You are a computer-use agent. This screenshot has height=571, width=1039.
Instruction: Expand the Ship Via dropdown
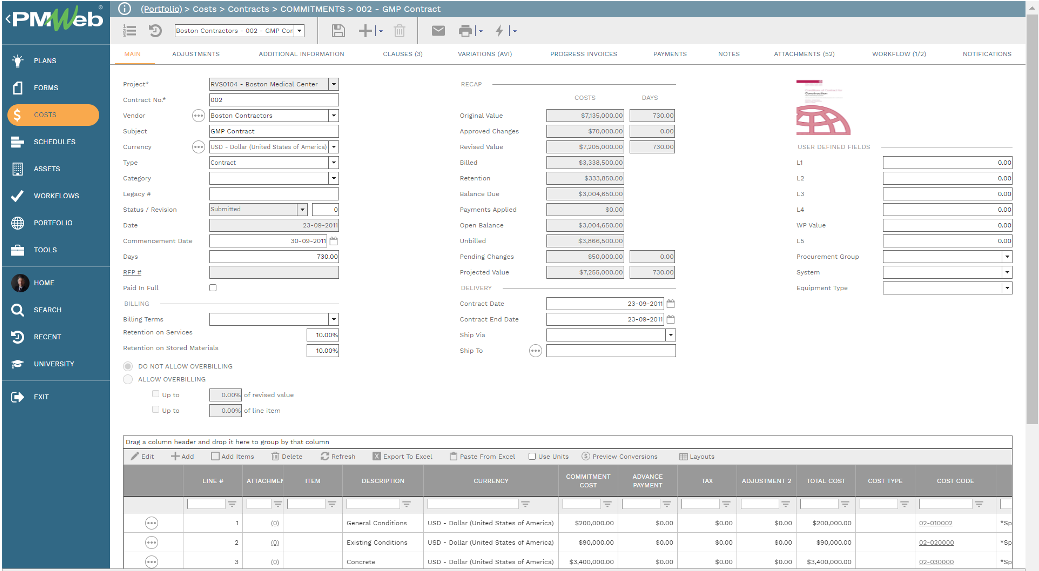coord(671,335)
